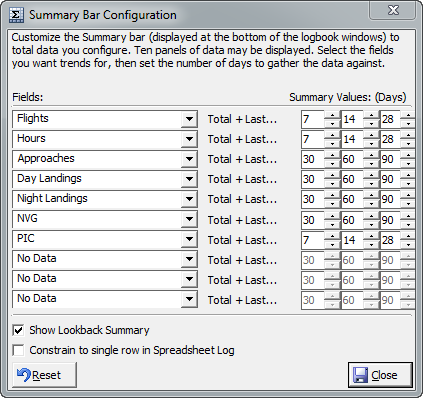423x398 pixels.
Task: Increase Flights 14 days value
Action: pyautogui.click(x=371, y=115)
